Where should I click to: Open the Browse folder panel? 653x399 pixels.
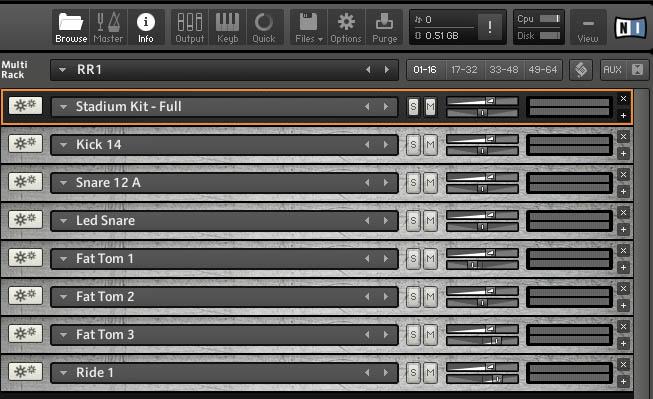coord(71,27)
